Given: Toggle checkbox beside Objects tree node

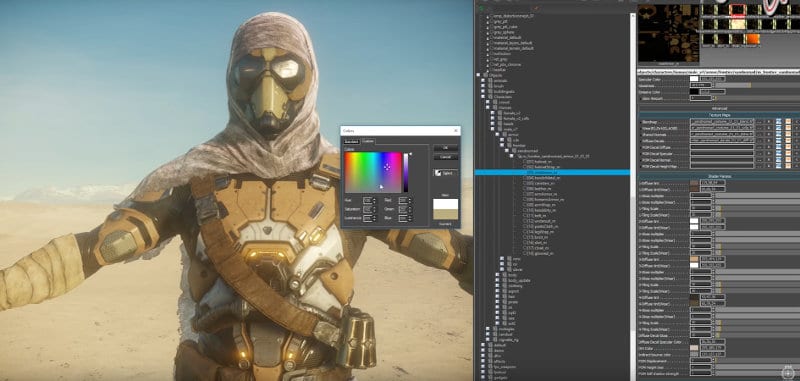Looking at the screenshot, I should 478,75.
